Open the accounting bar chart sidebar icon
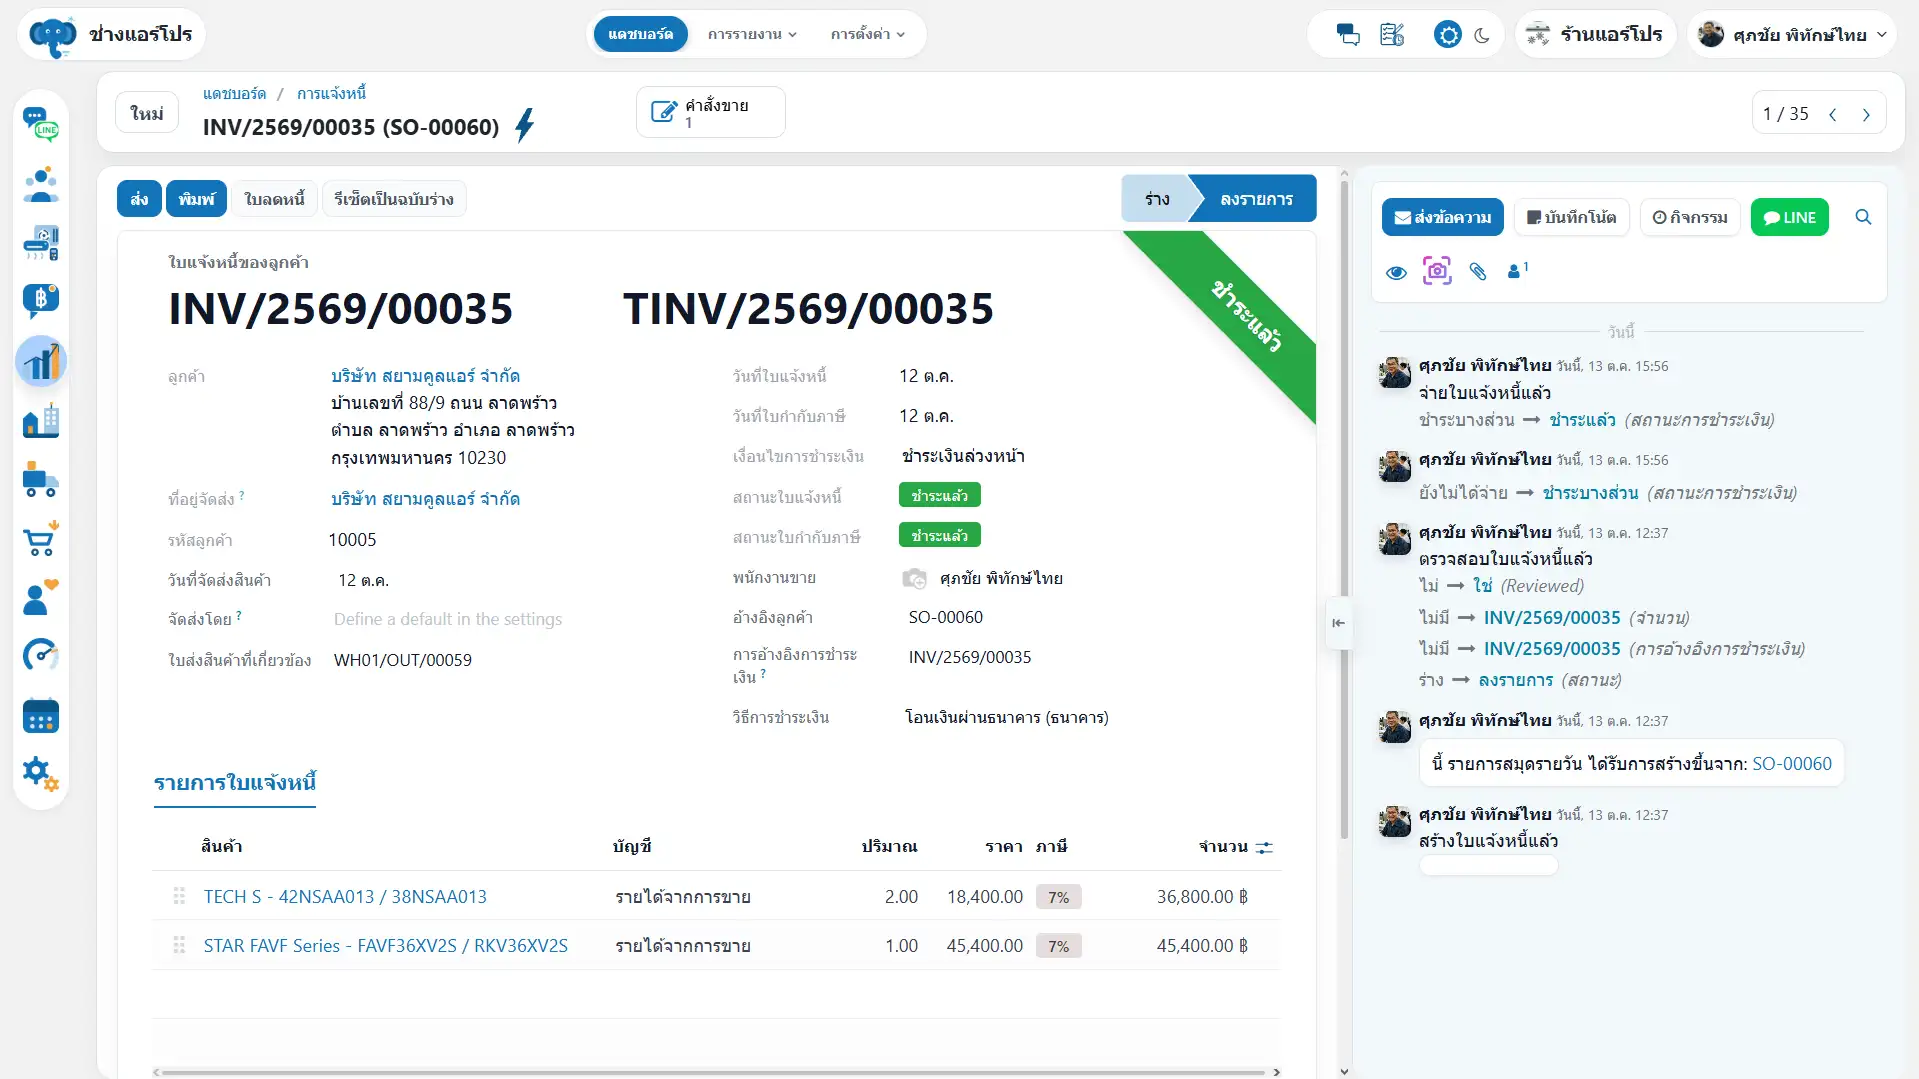The image size is (1919, 1079). click(x=41, y=361)
